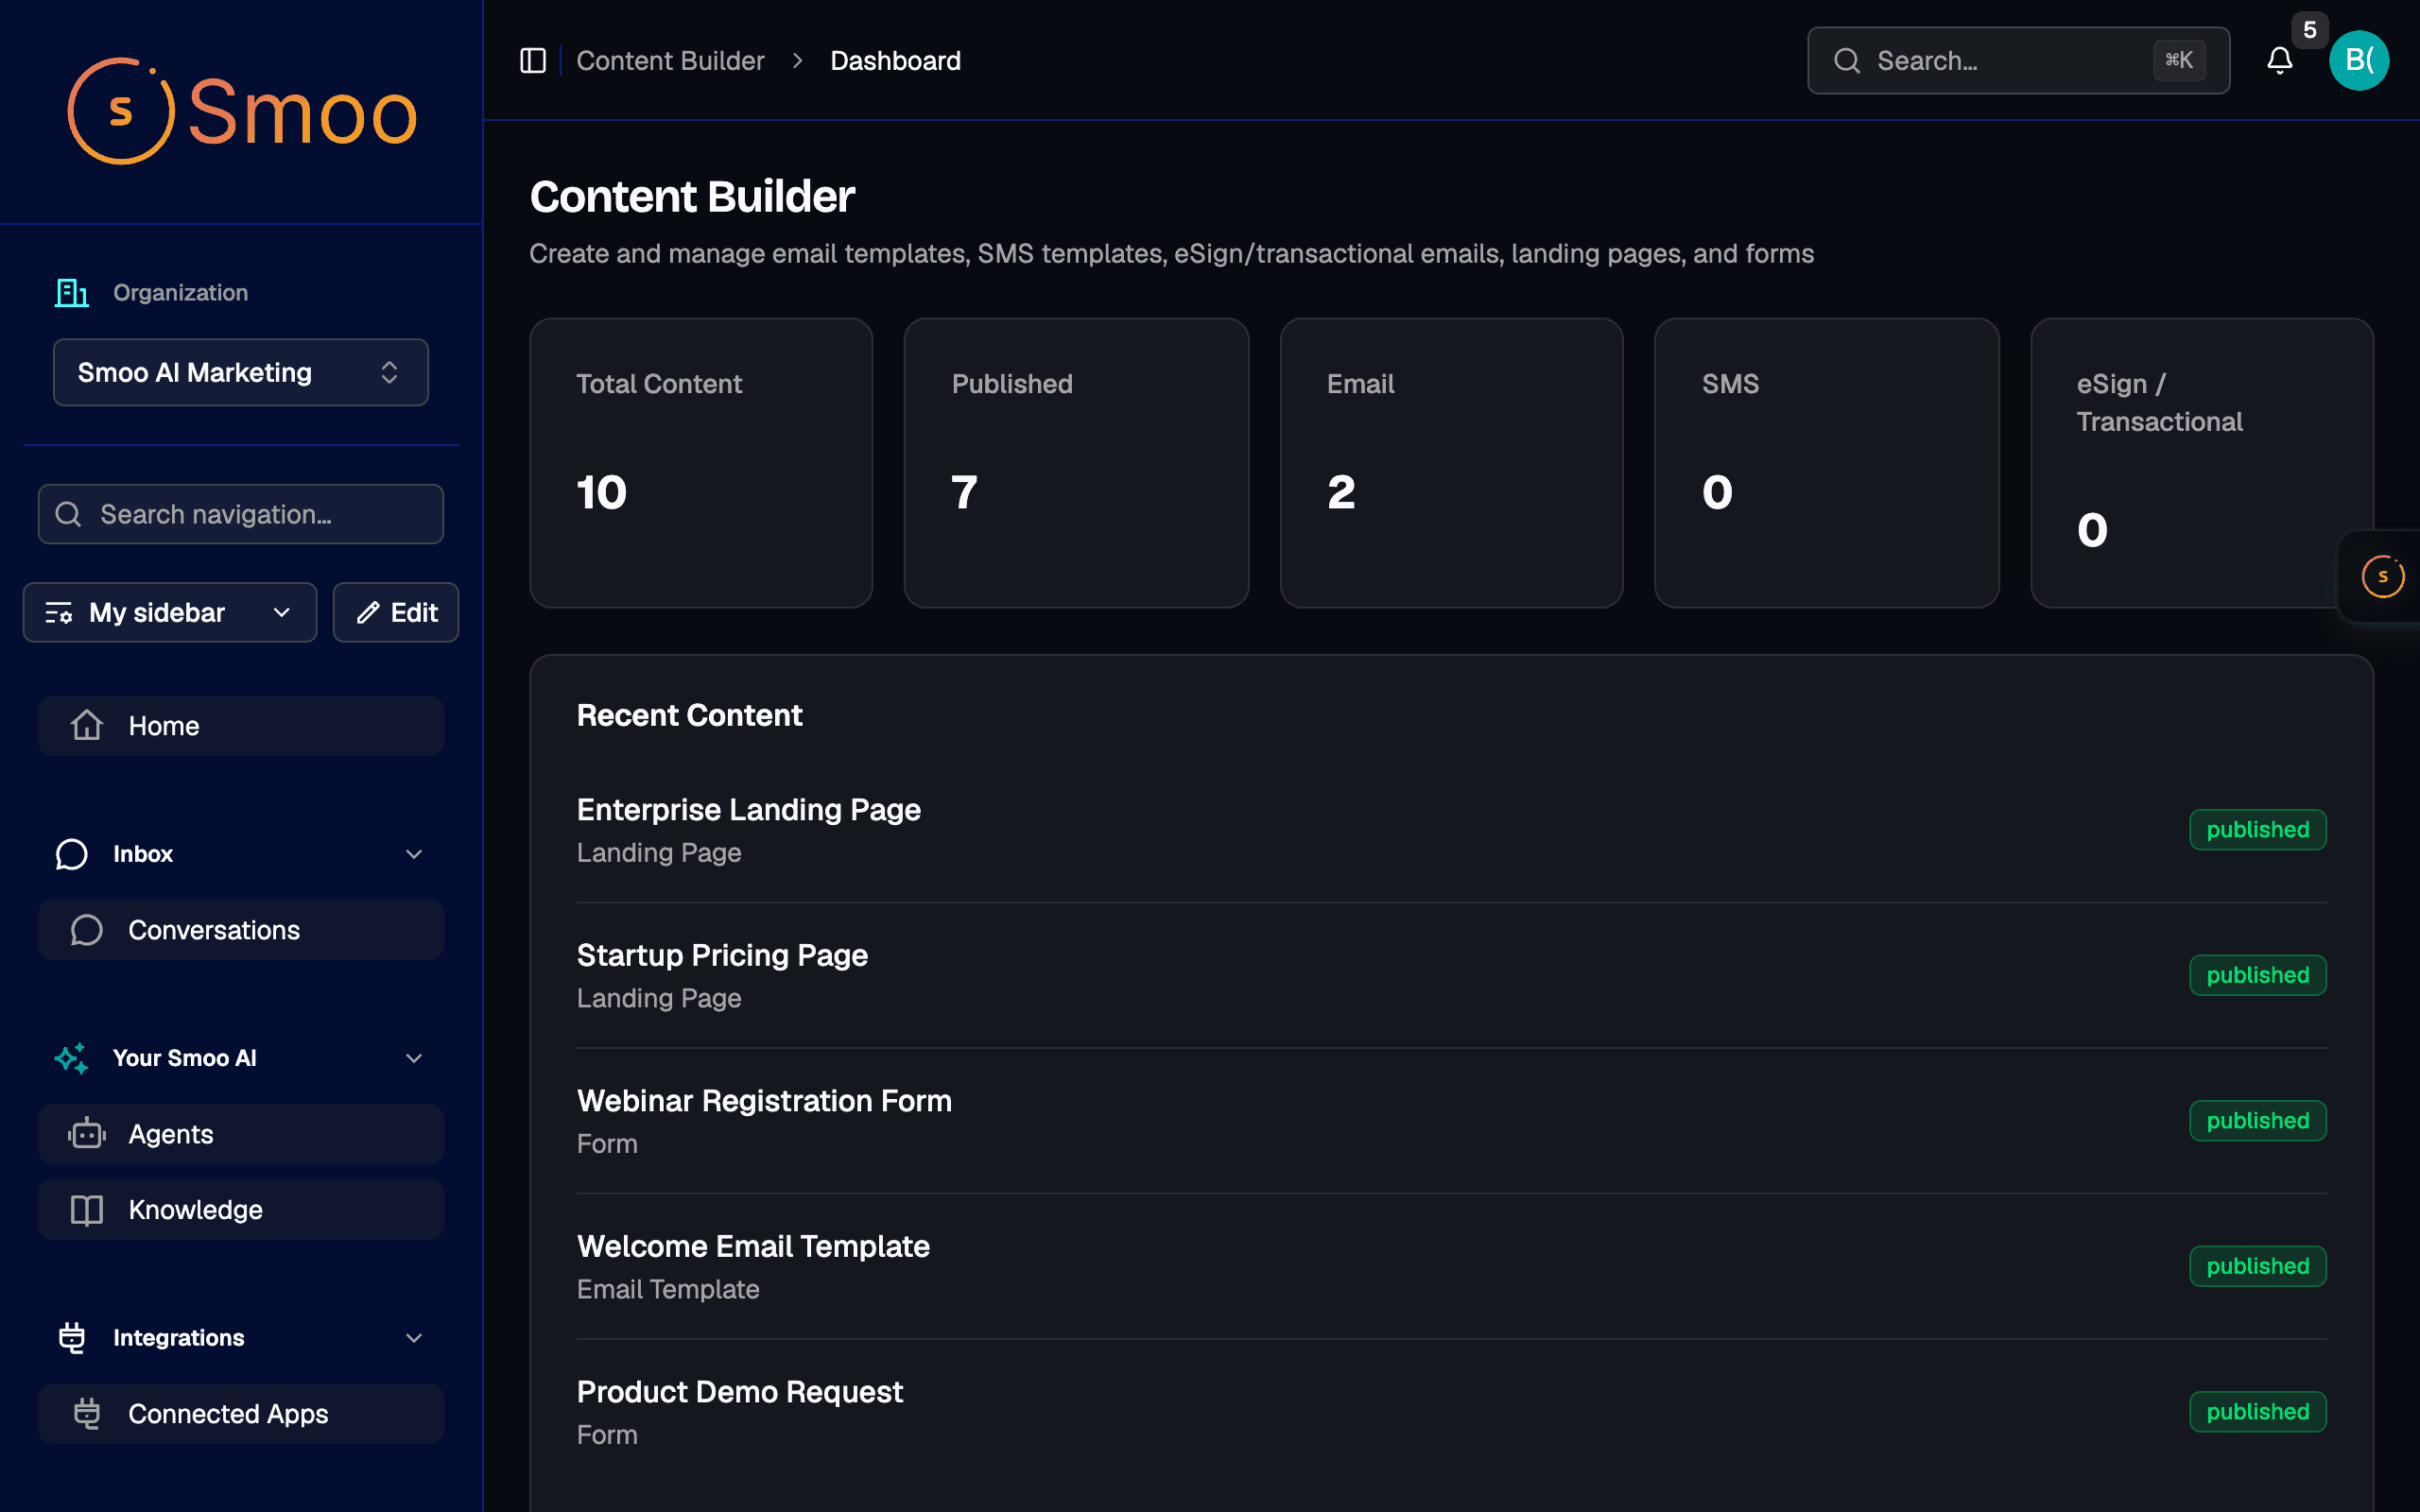Click the ⌘K shortcut hint

click(2179, 61)
